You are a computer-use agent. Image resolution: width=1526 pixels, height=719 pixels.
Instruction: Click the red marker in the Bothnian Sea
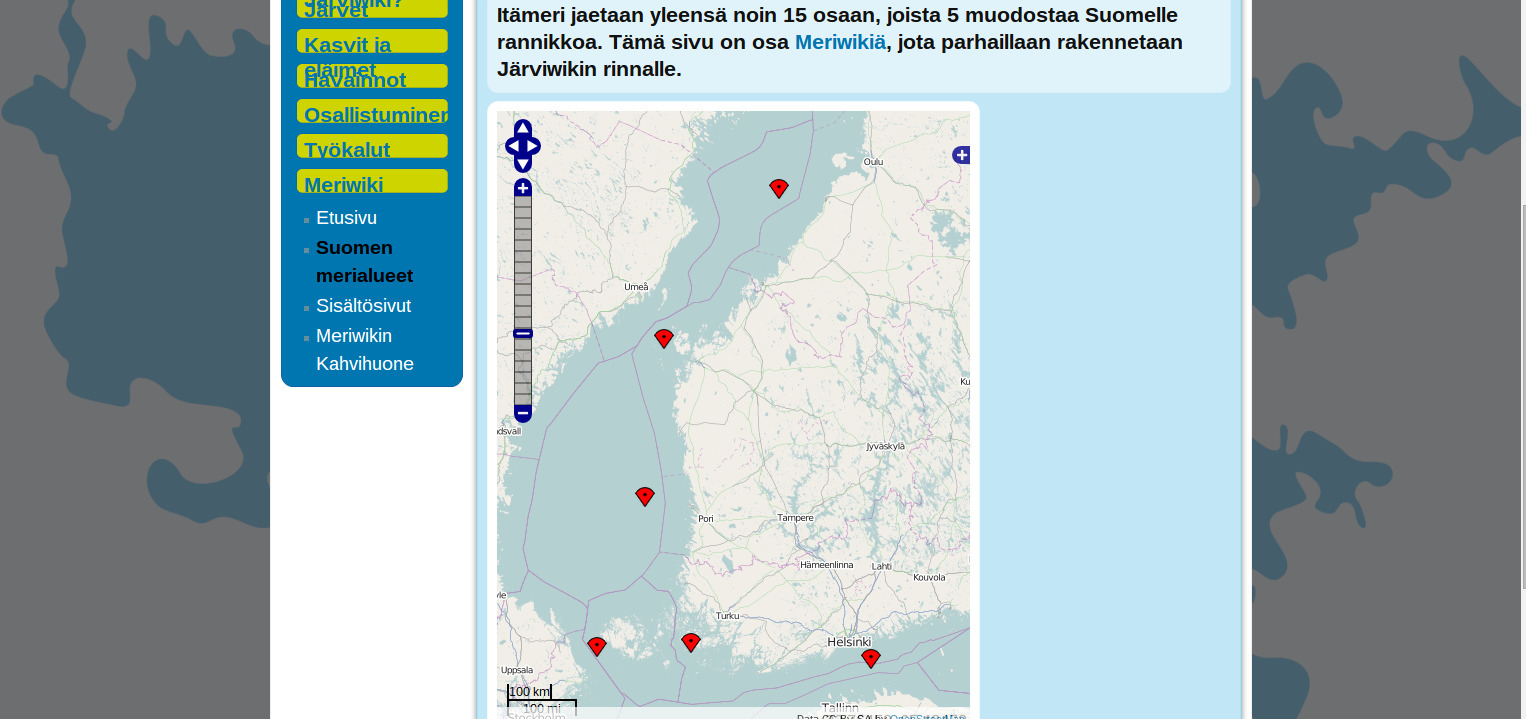(645, 495)
